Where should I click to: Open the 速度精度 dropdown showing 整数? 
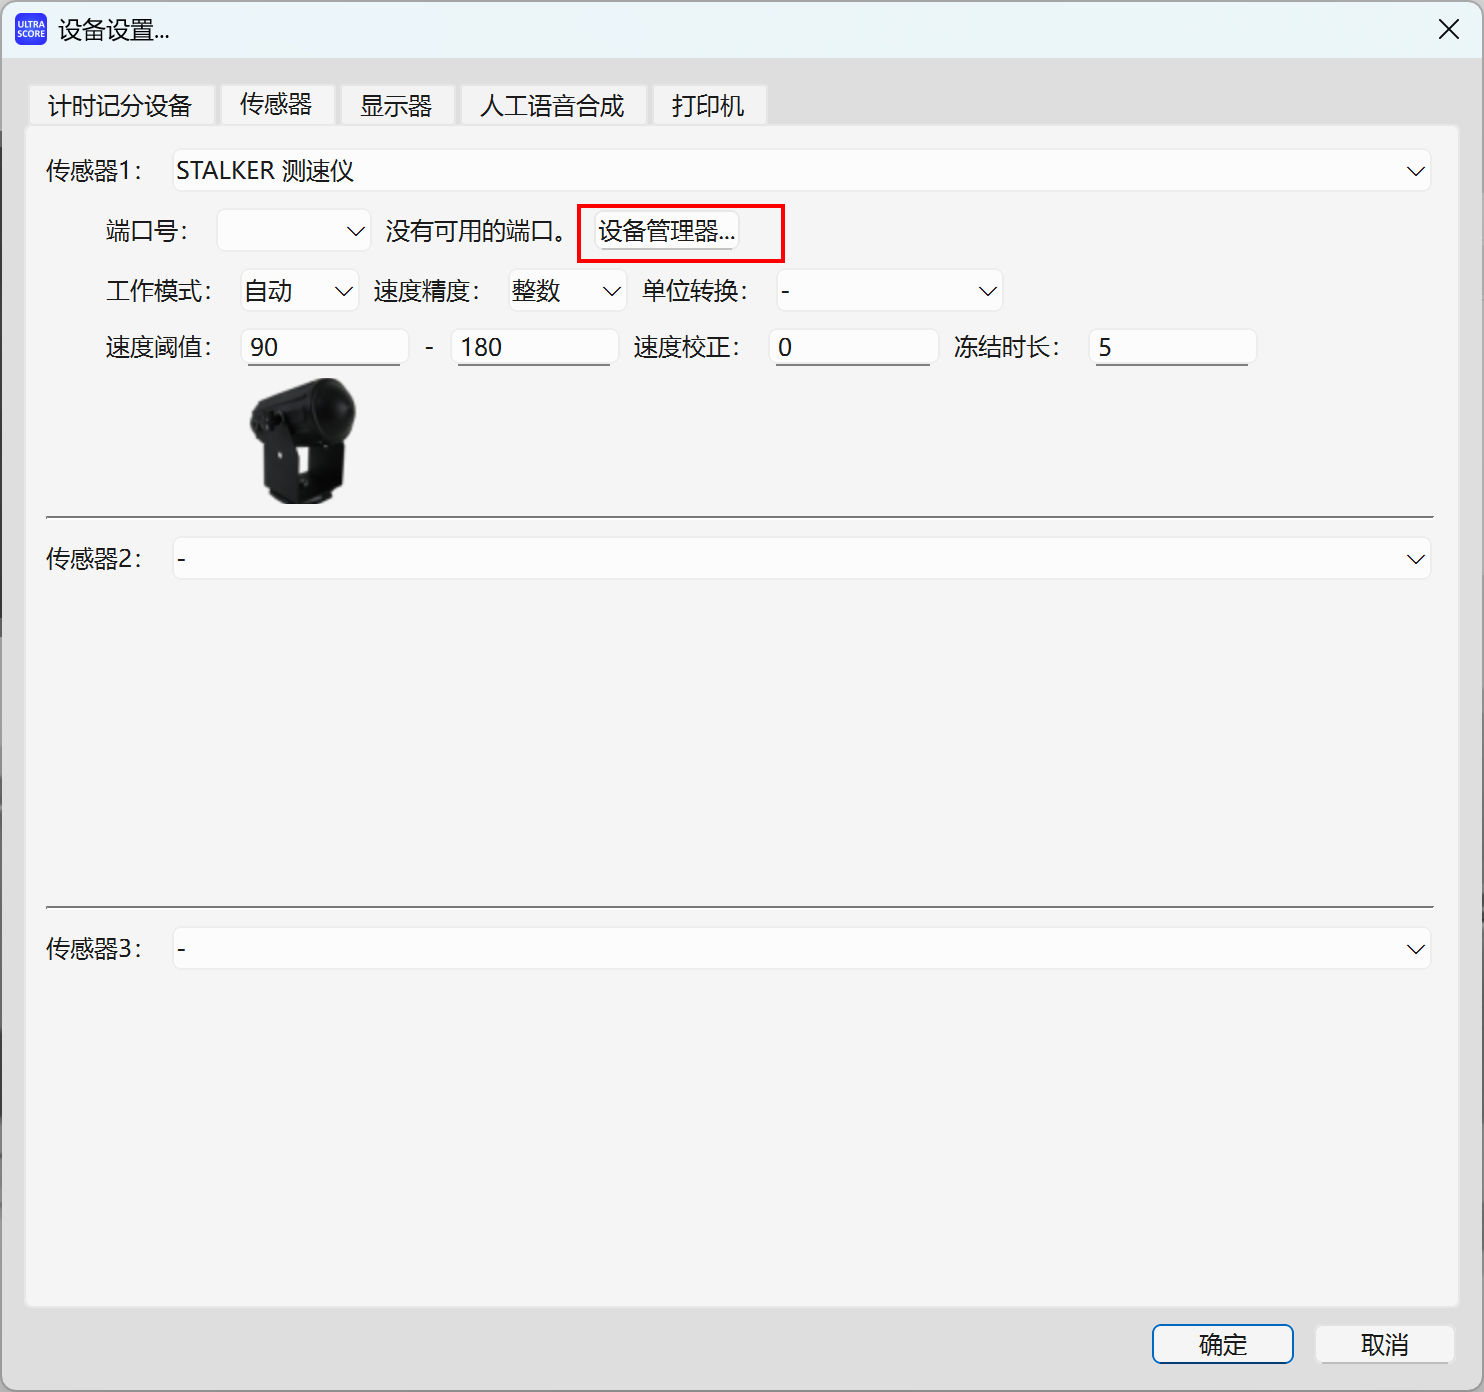568,291
